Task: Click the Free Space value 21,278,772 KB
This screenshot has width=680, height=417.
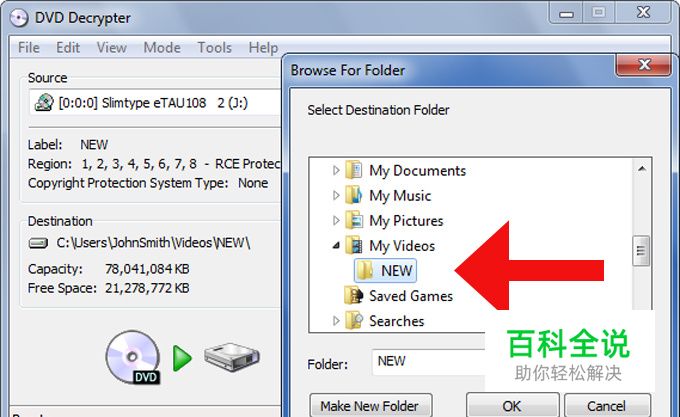Action: (x=147, y=288)
